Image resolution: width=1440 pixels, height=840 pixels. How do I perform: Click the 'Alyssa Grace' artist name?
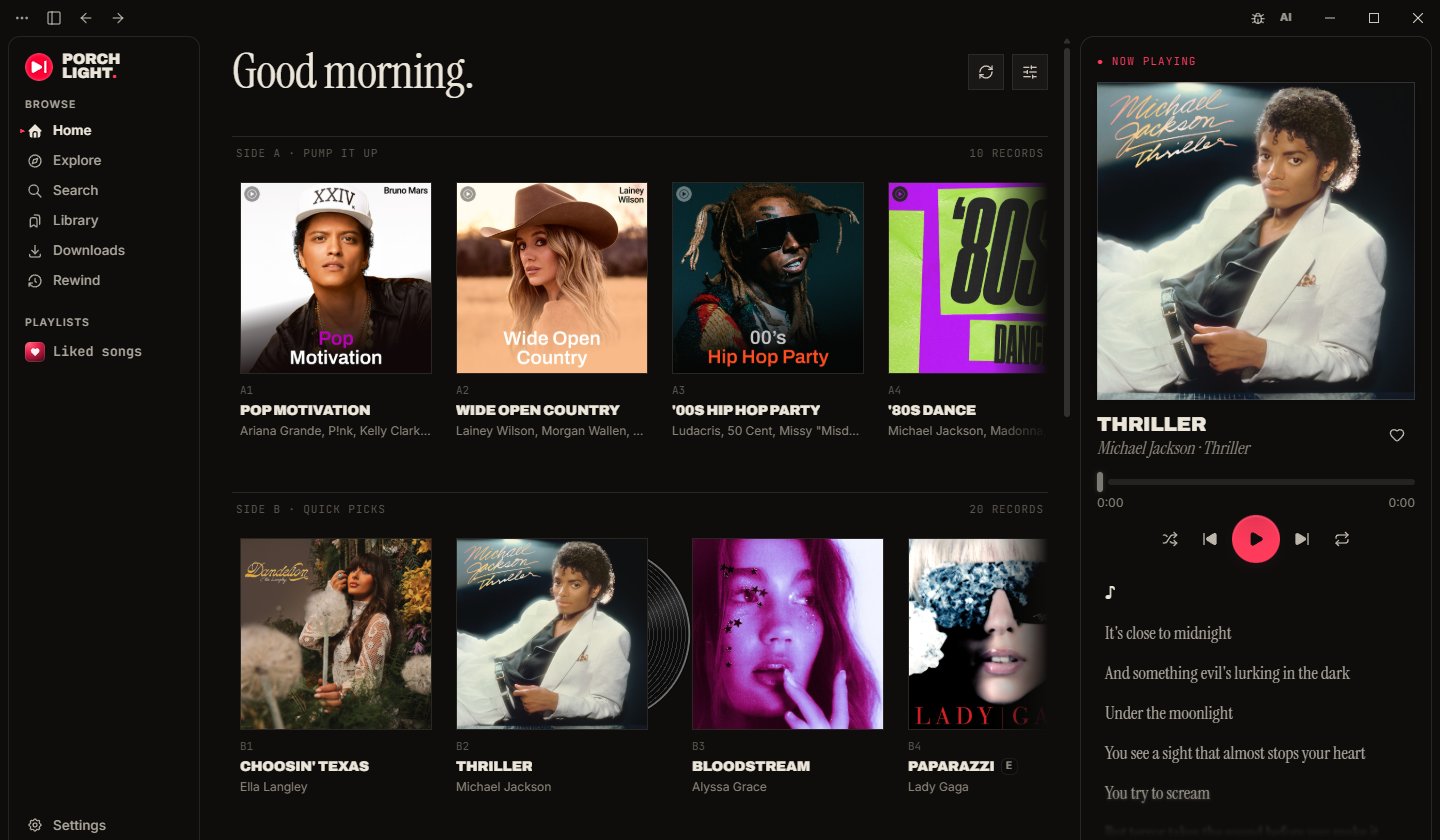point(729,787)
